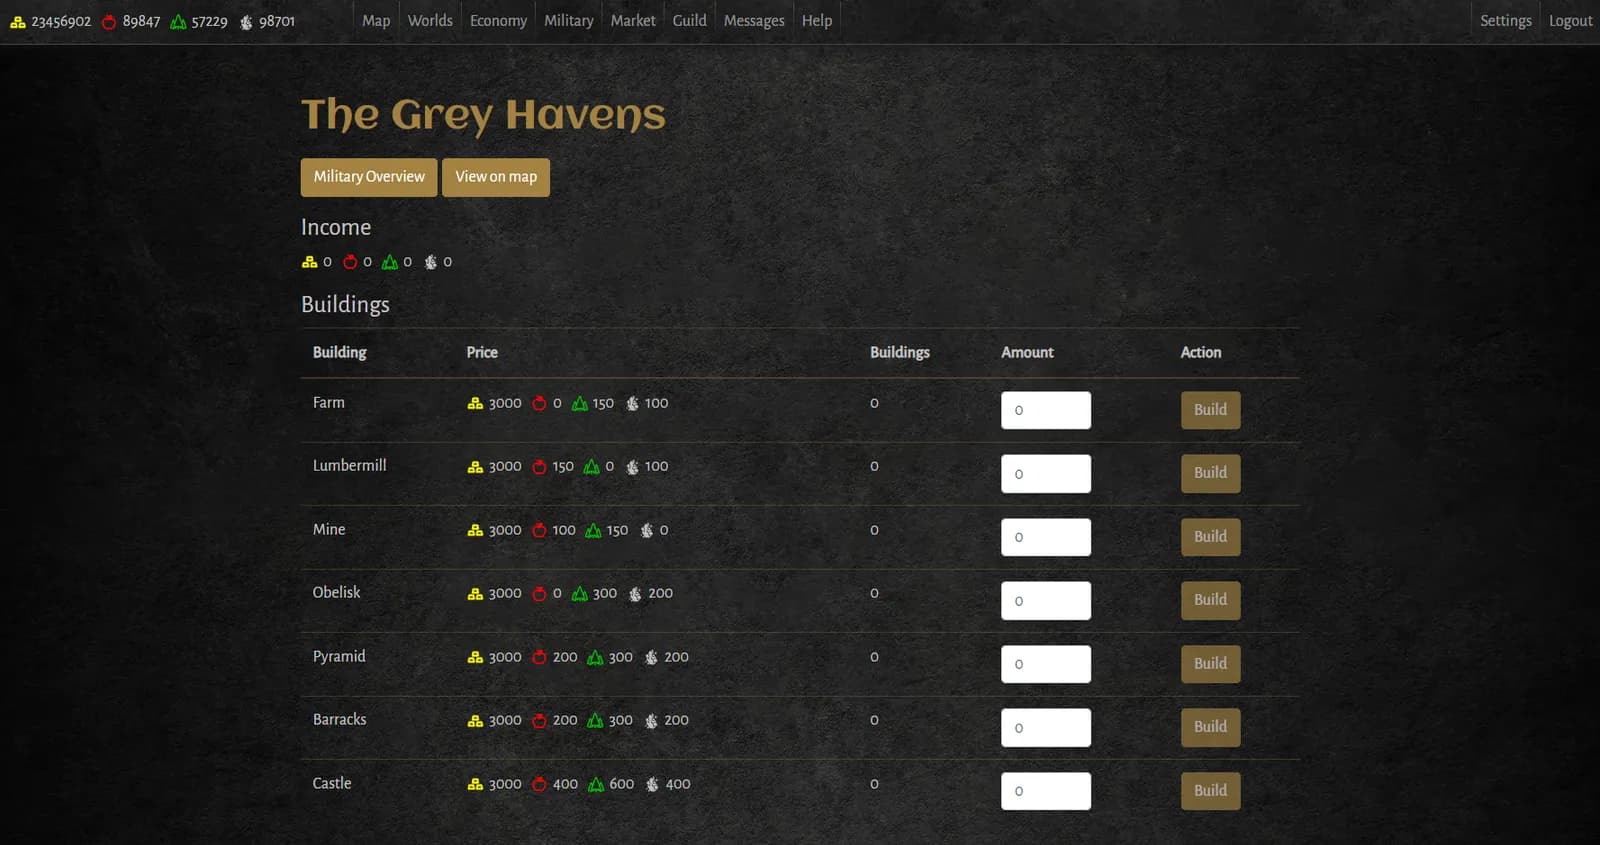Screen dimensions: 1600x845
Task: Click the Logout link
Action: 1570,21
